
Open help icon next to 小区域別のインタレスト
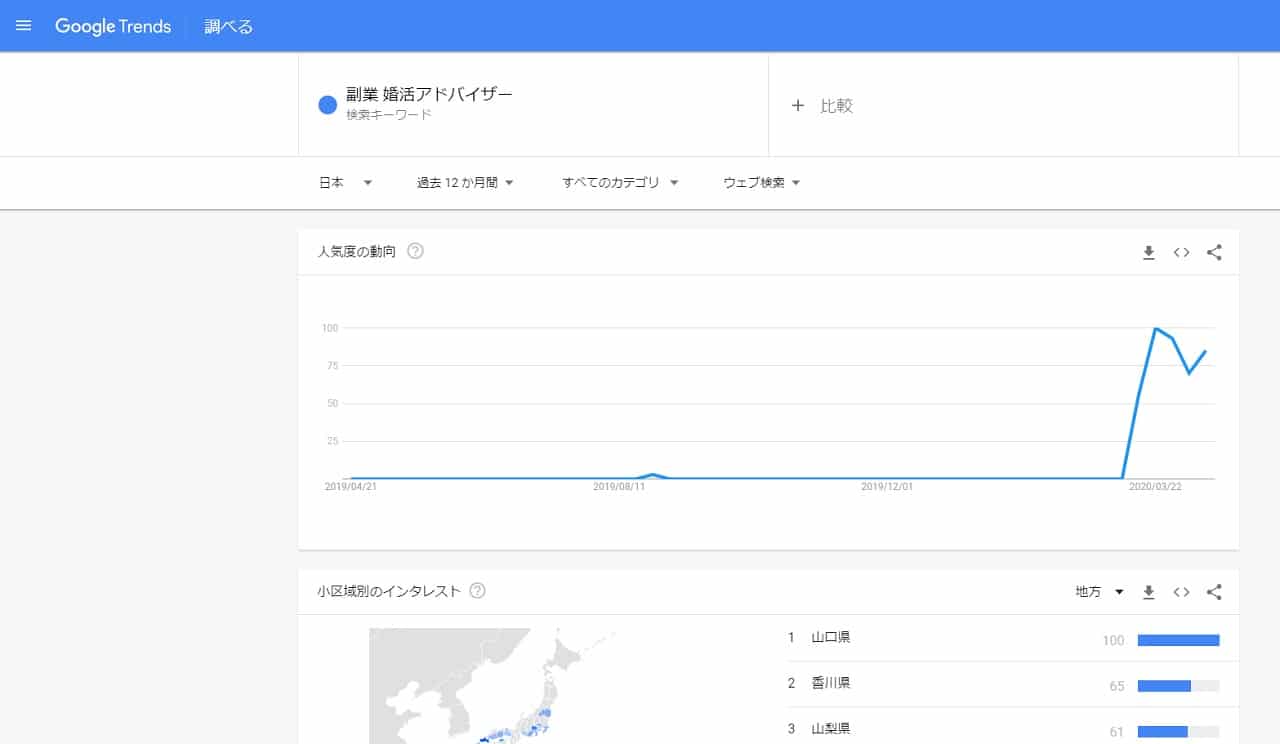[x=478, y=591]
